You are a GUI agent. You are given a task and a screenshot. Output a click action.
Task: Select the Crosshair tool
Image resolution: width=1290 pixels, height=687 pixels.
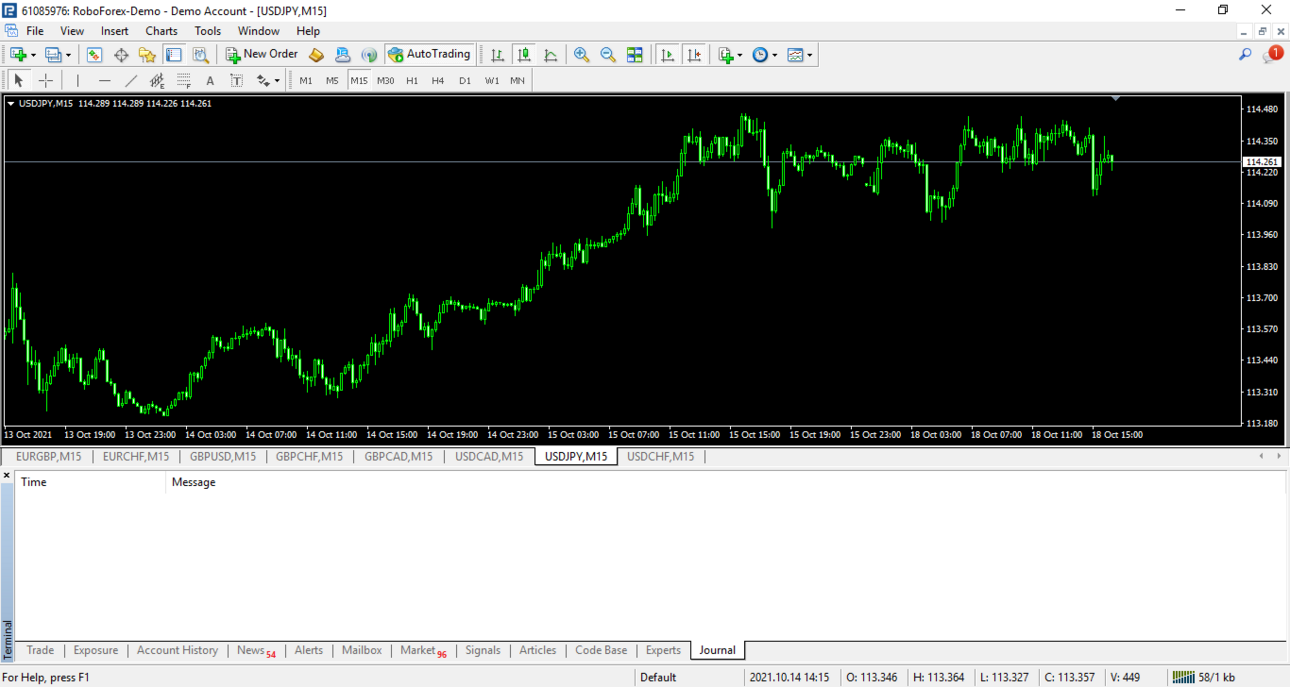45,80
